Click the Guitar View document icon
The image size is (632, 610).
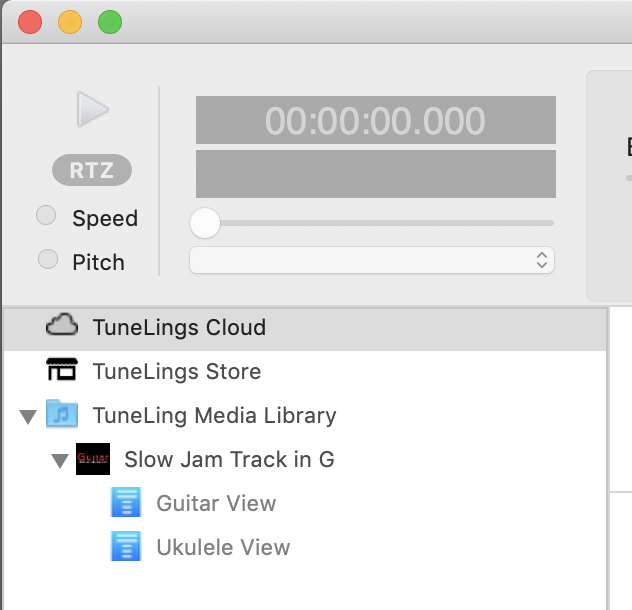click(126, 502)
